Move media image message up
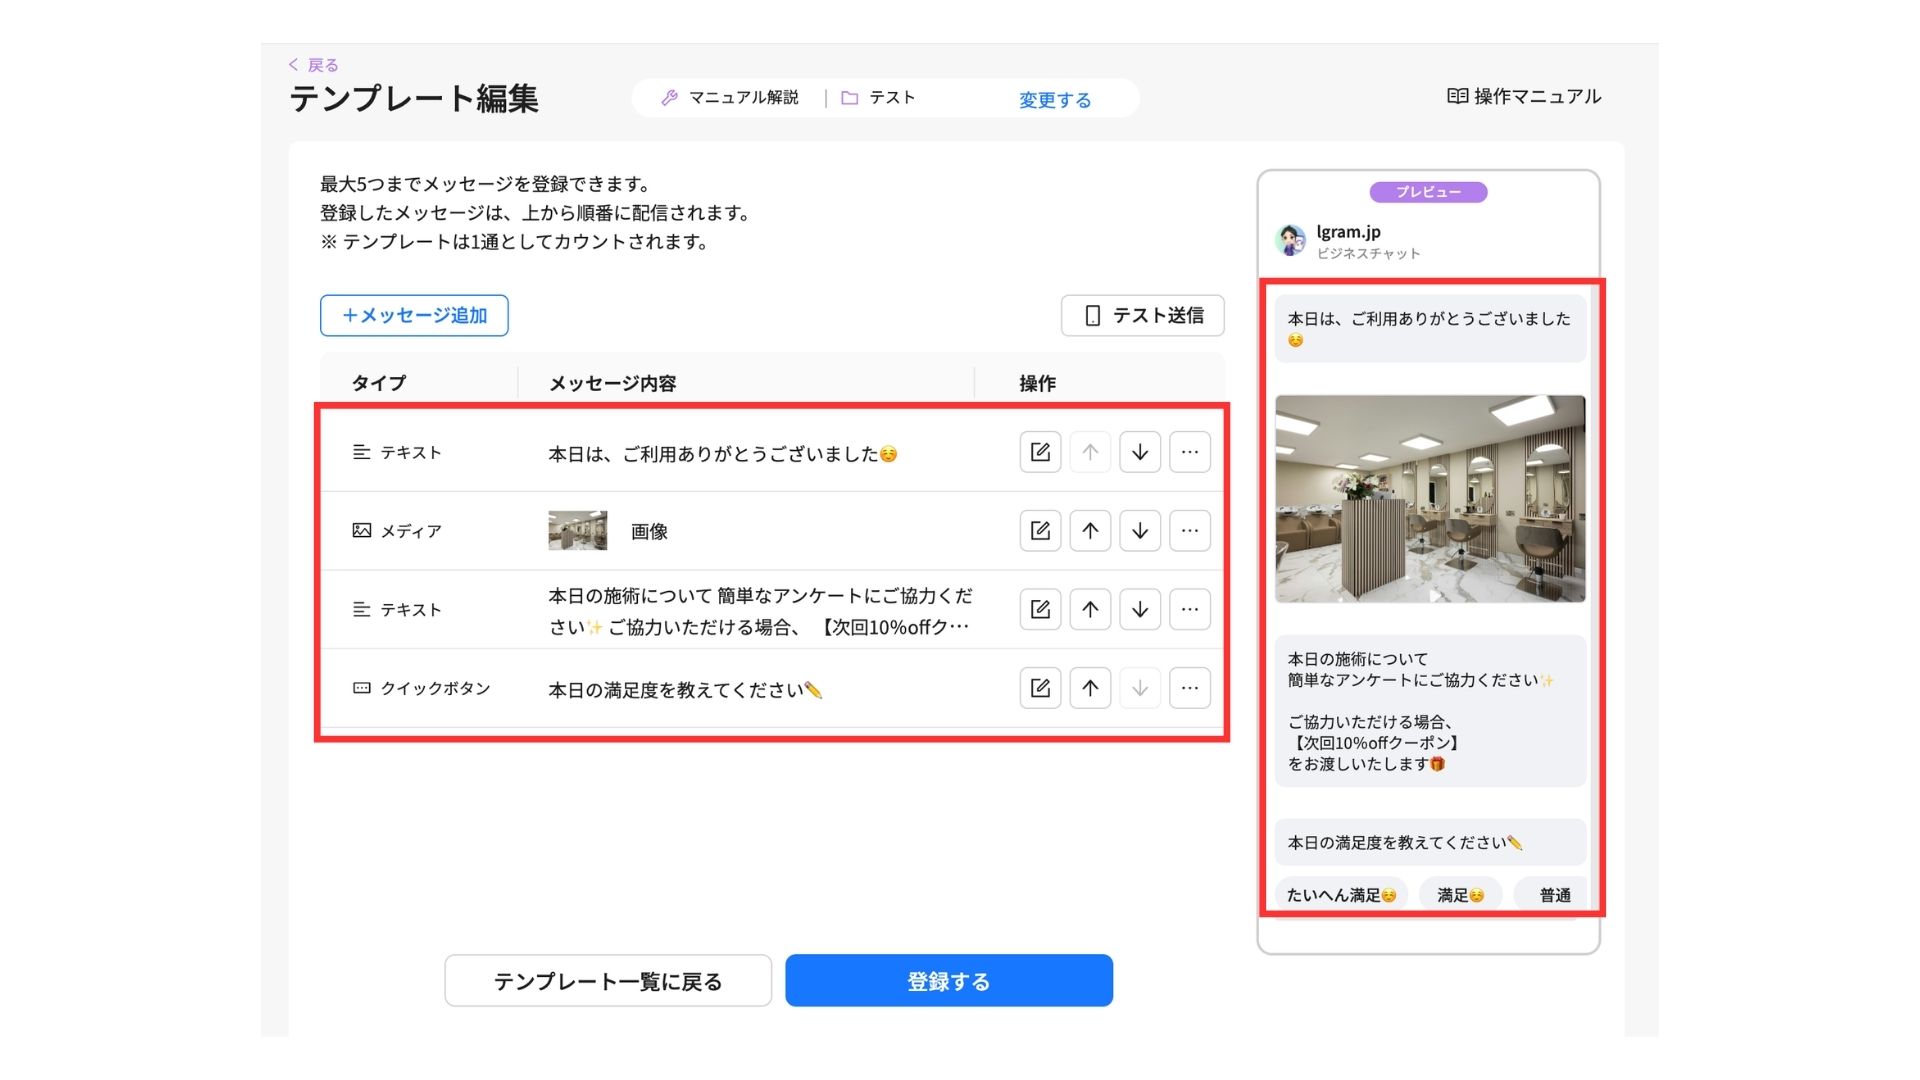The height and width of the screenshot is (1080, 1920). click(1090, 531)
